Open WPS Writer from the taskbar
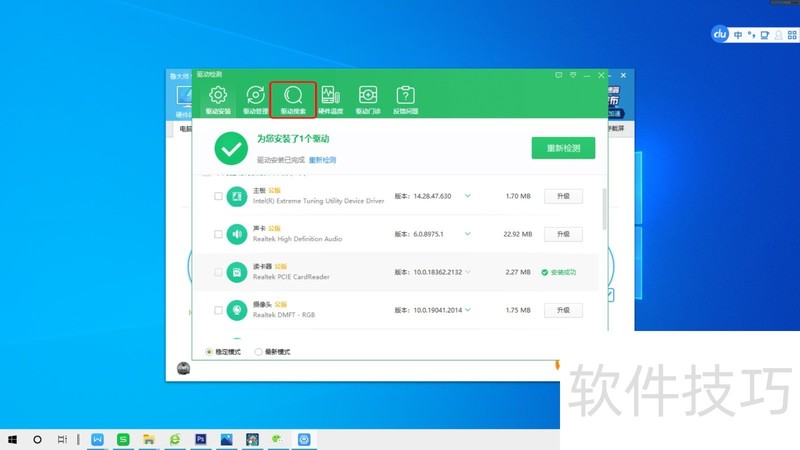The image size is (800, 450). [x=97, y=439]
